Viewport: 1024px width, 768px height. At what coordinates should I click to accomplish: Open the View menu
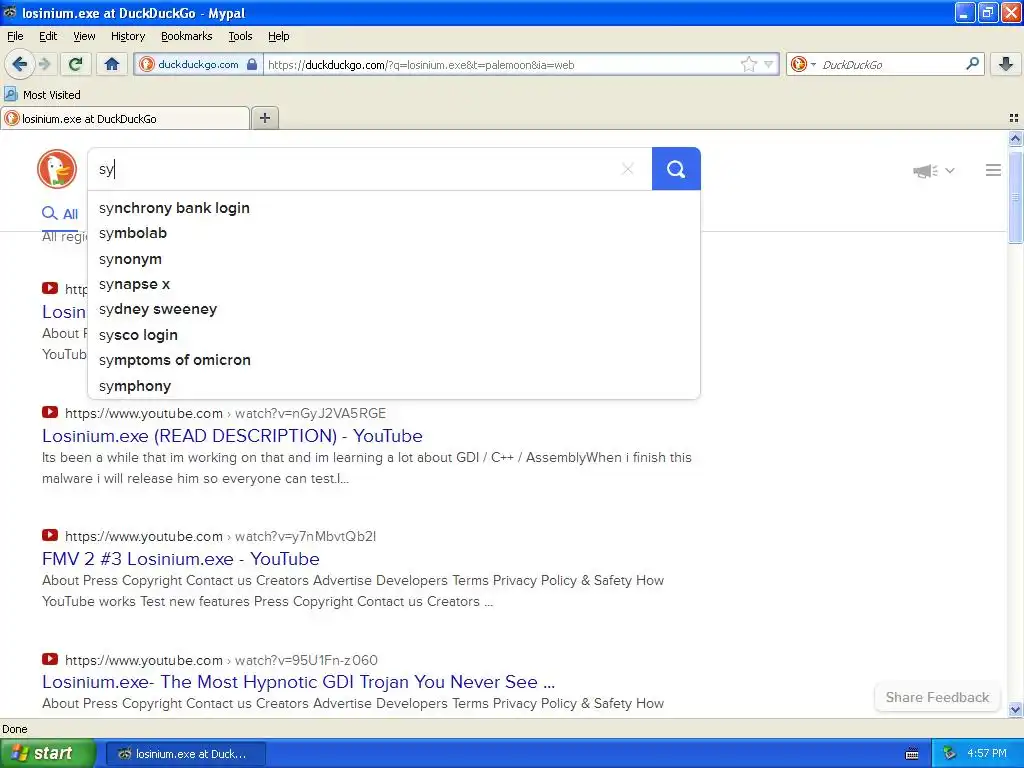[84, 36]
